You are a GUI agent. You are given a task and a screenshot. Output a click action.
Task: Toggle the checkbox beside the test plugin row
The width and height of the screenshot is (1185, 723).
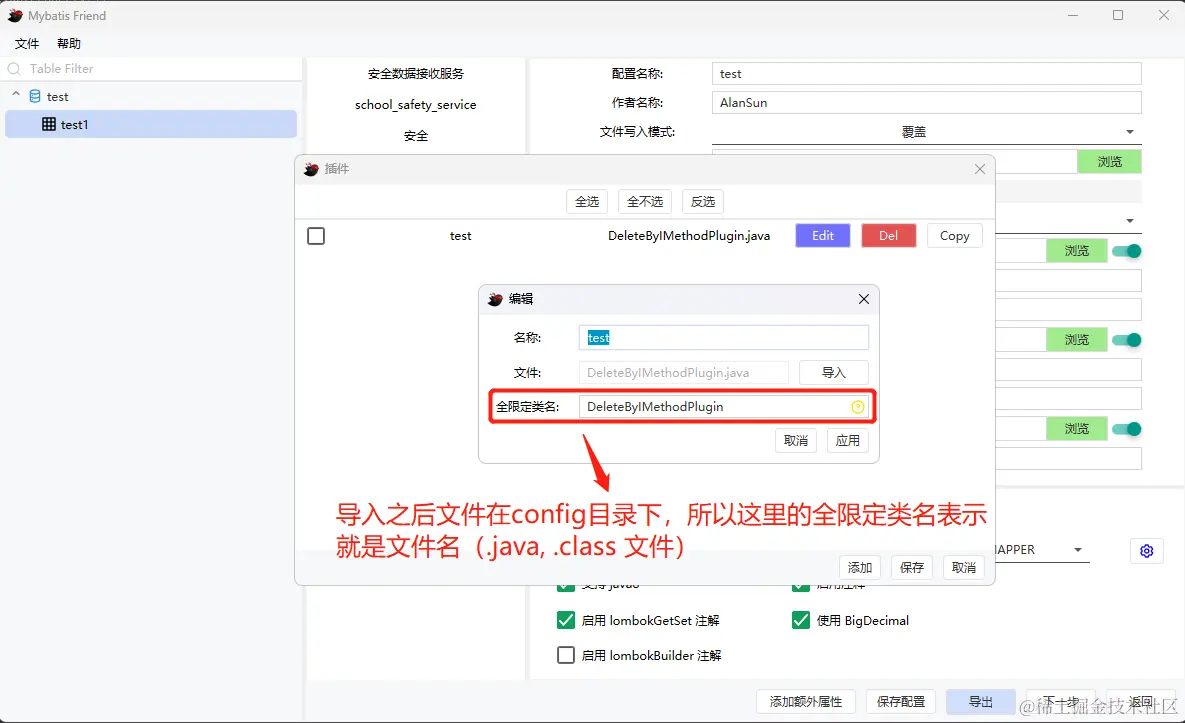point(315,235)
